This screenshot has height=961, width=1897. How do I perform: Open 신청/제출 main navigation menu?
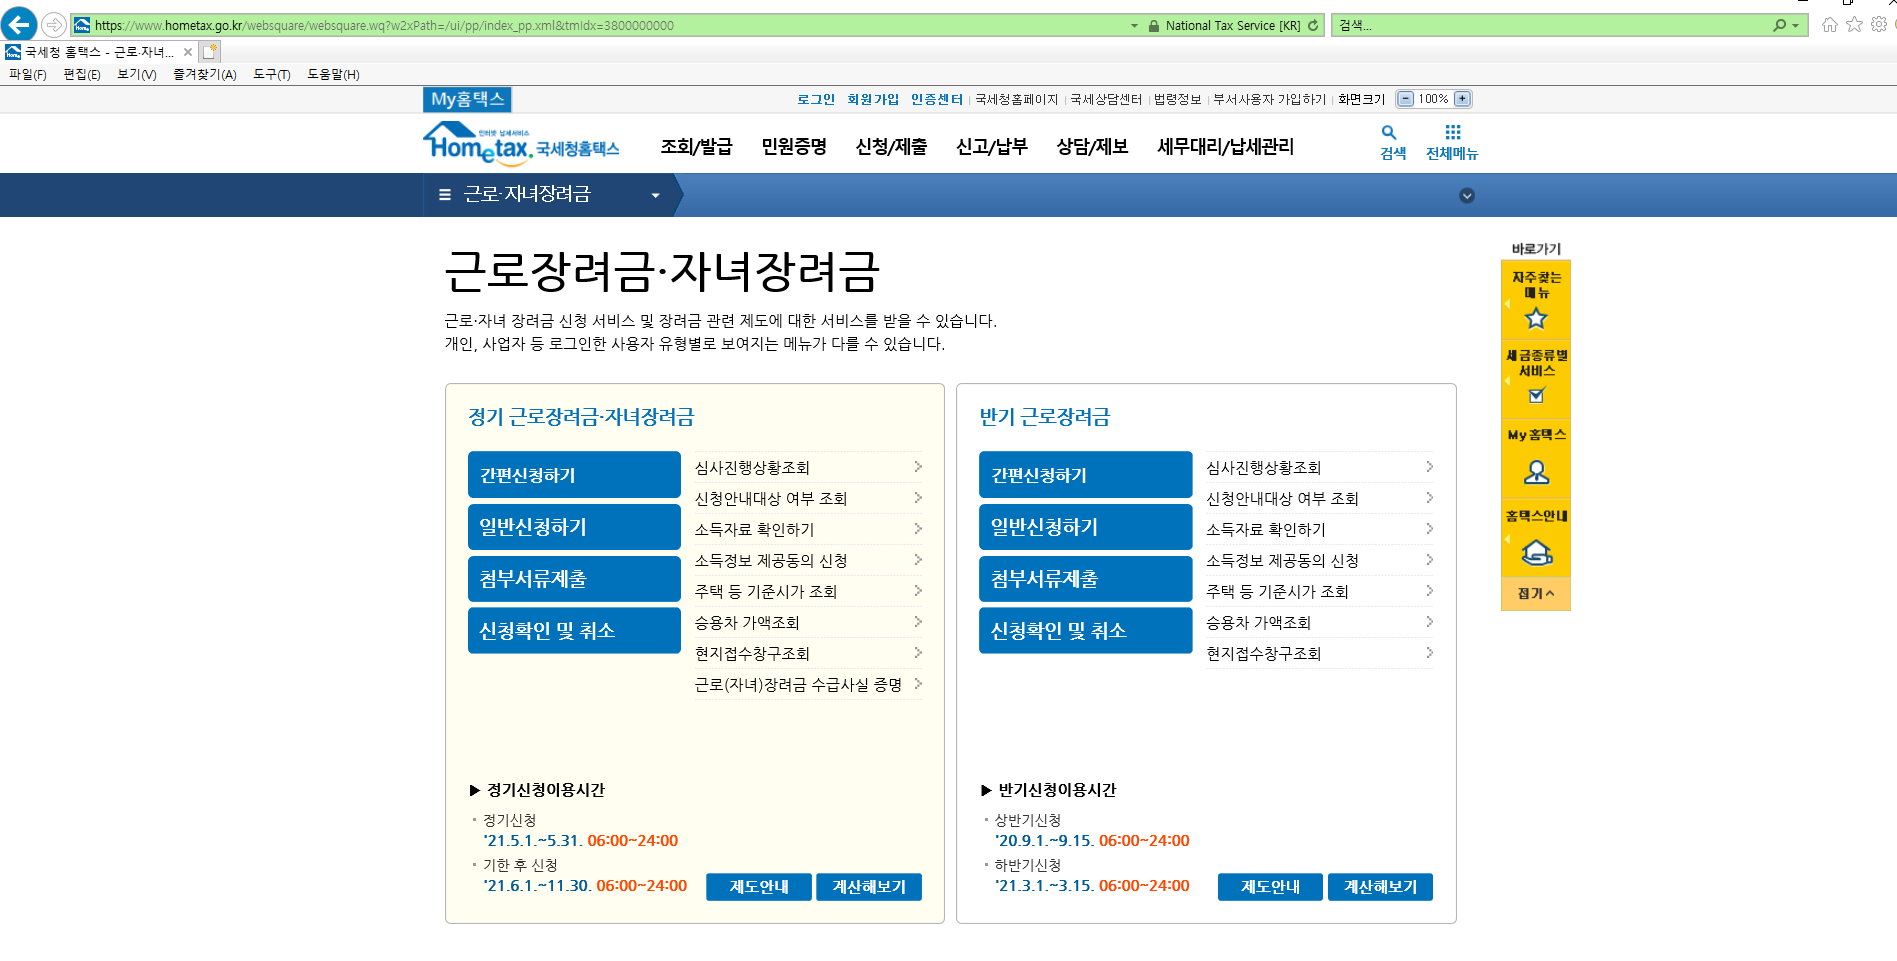click(x=891, y=147)
